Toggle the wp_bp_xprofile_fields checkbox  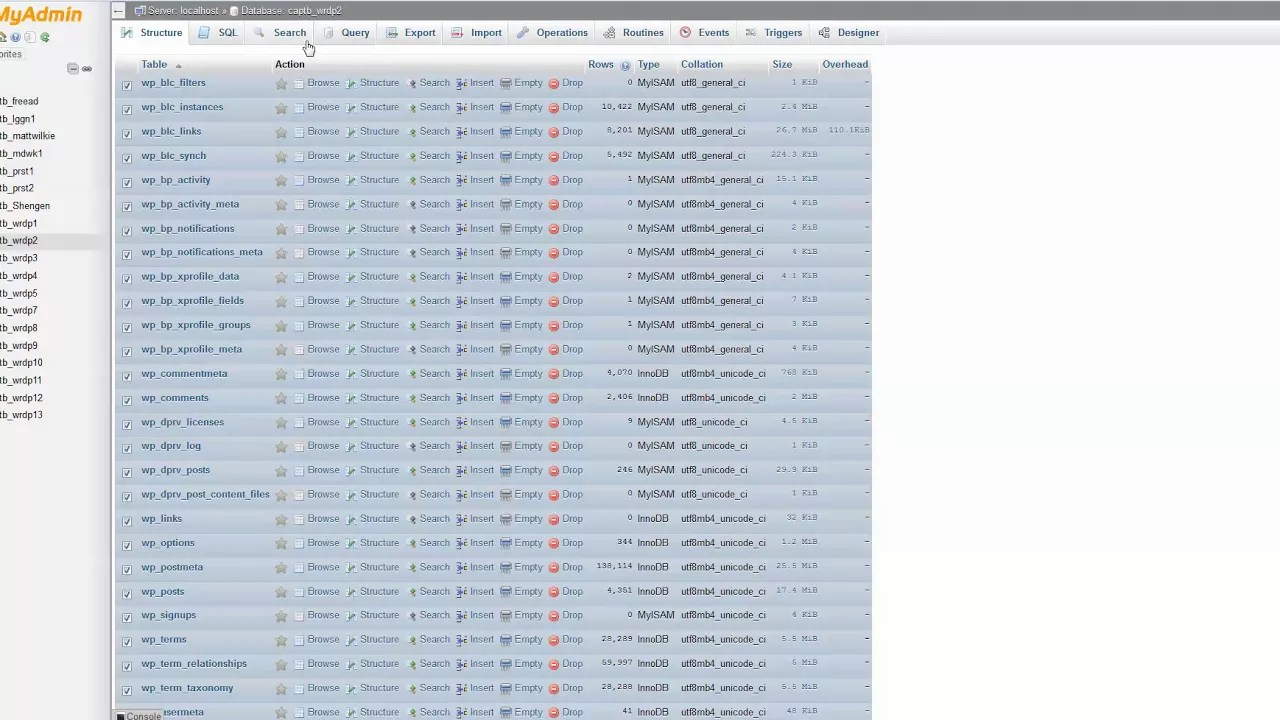pyautogui.click(x=127, y=303)
